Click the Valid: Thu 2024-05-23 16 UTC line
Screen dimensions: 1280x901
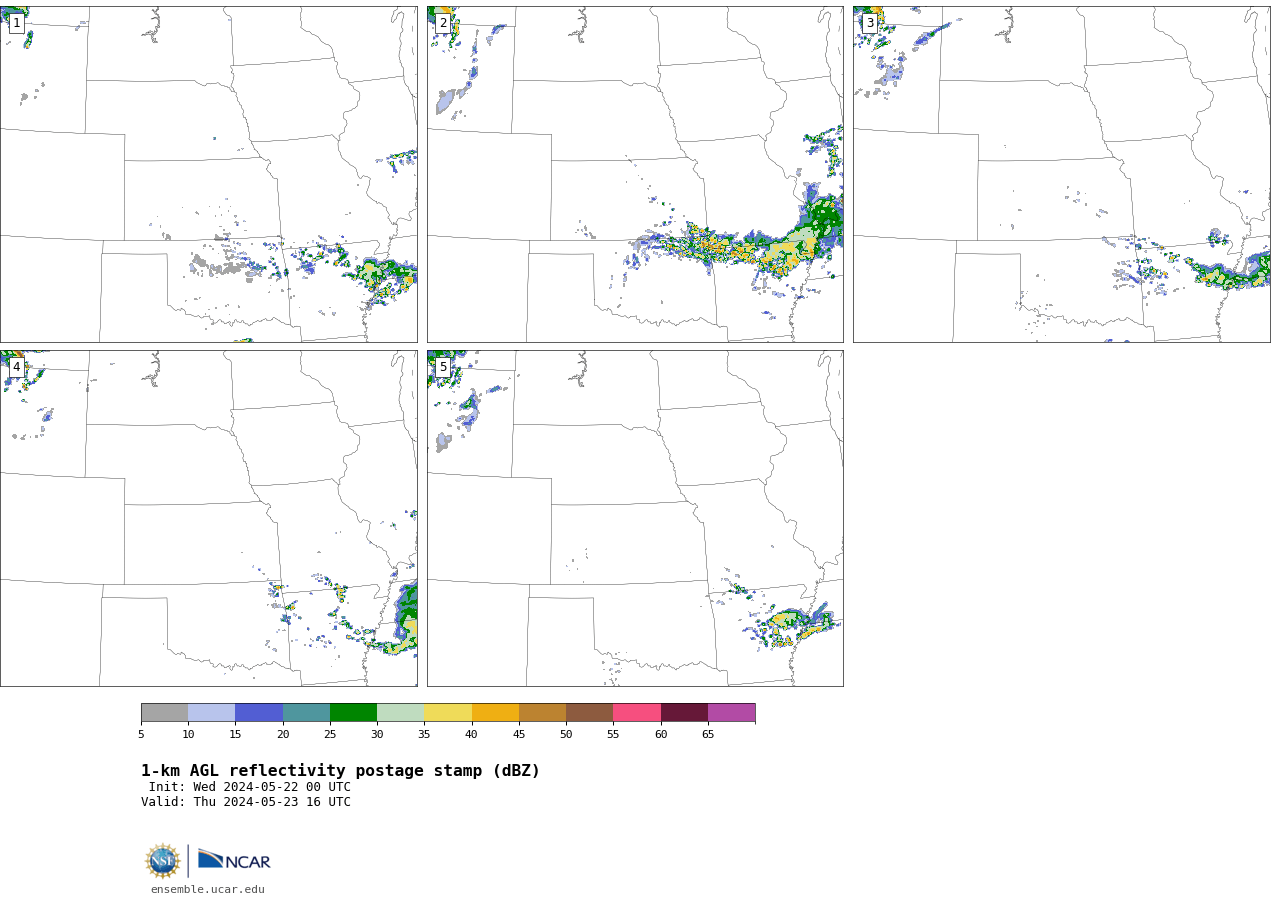[x=246, y=802]
